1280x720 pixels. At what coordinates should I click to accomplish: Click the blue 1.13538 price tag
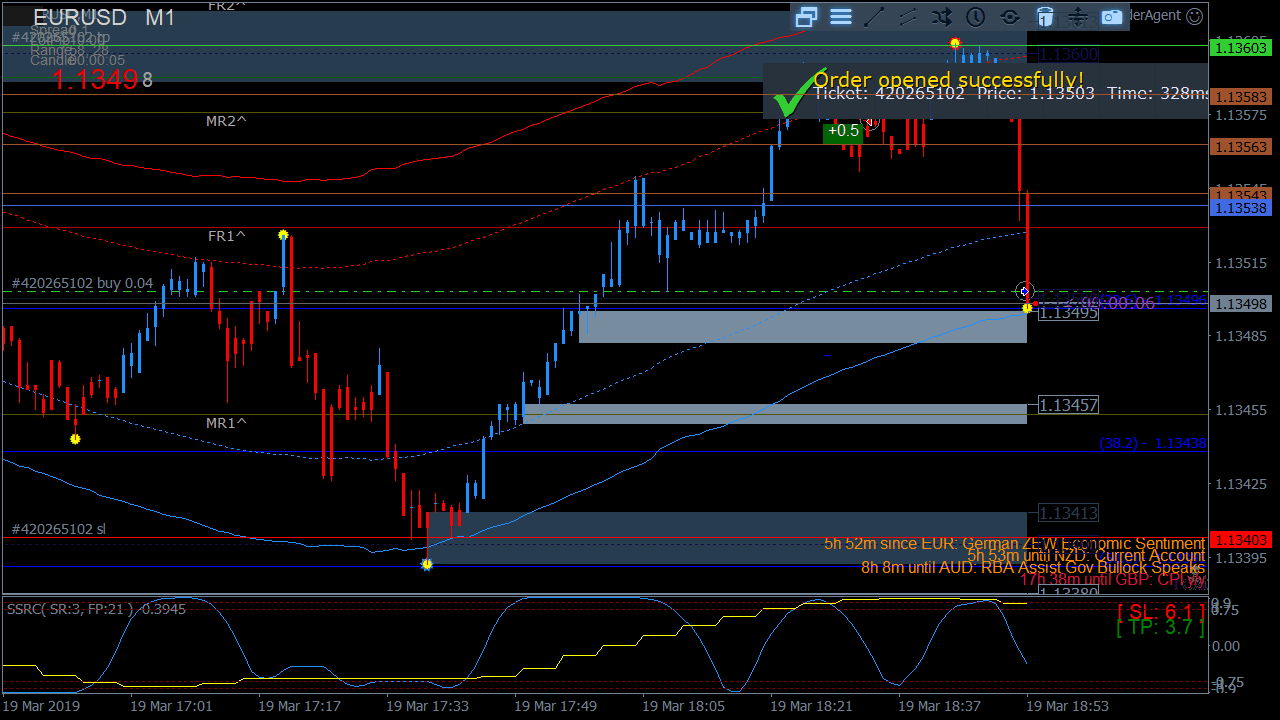pyautogui.click(x=1240, y=208)
